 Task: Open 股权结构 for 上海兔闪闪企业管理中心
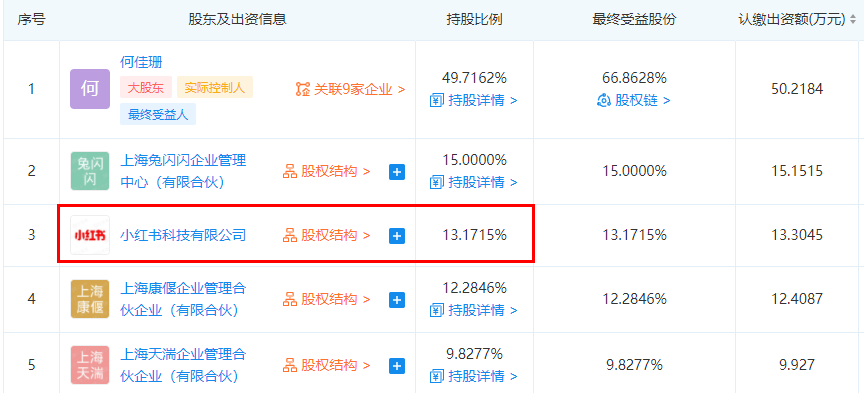327,171
